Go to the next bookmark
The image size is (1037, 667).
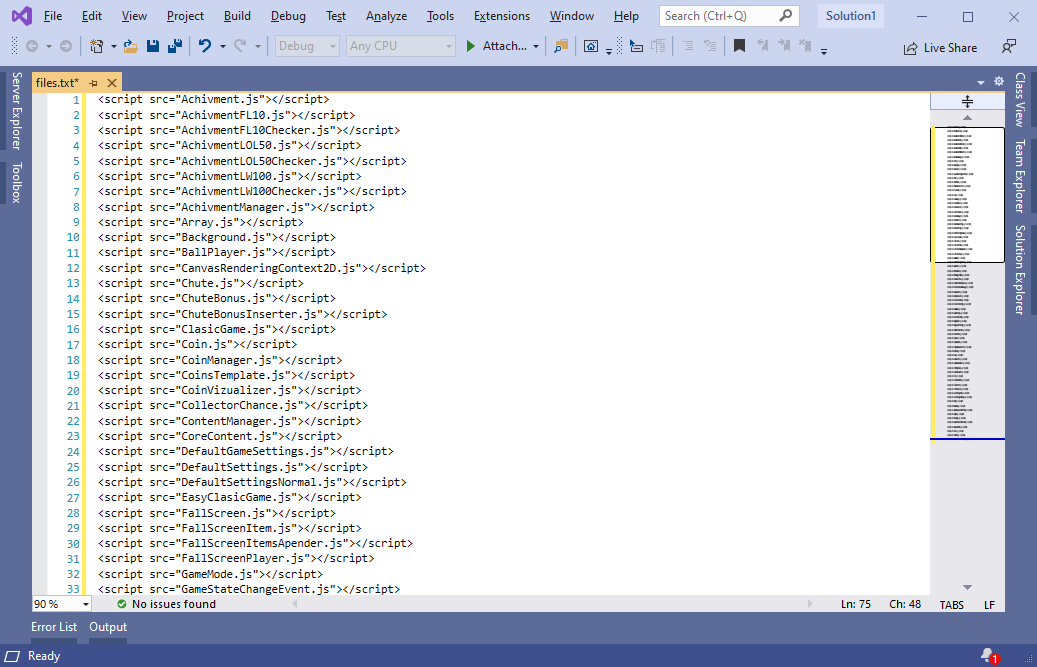click(784, 46)
